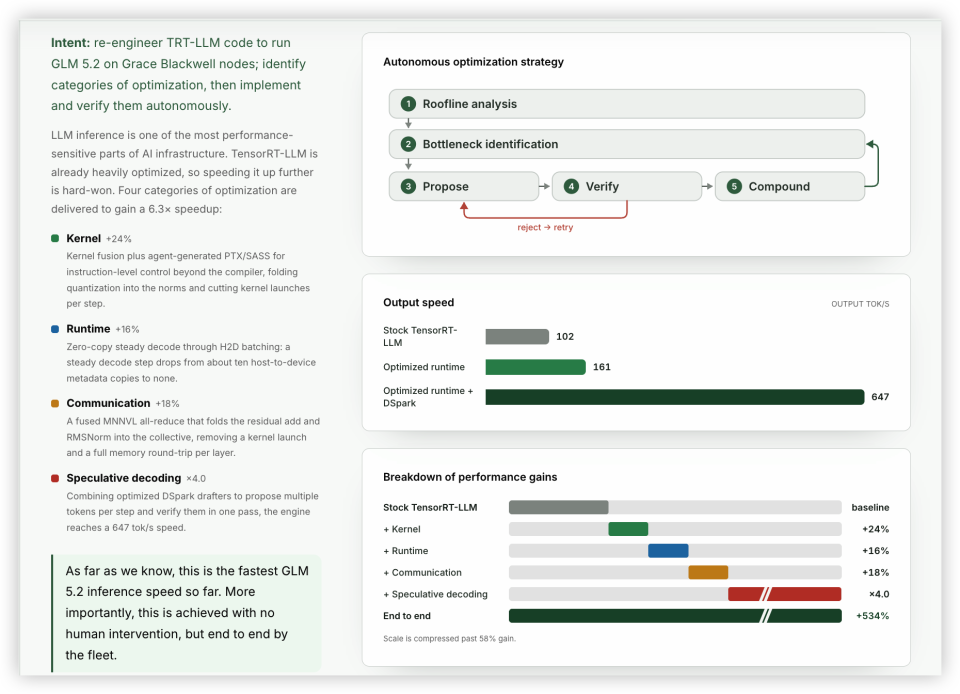Click the blue + Runtime gain segment
The image size is (960, 694).
click(x=668, y=551)
